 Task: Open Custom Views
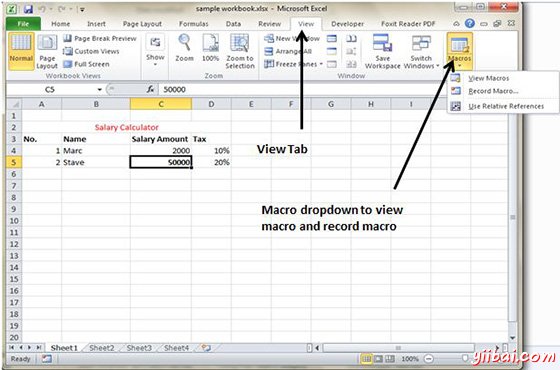pyautogui.click(x=91, y=51)
